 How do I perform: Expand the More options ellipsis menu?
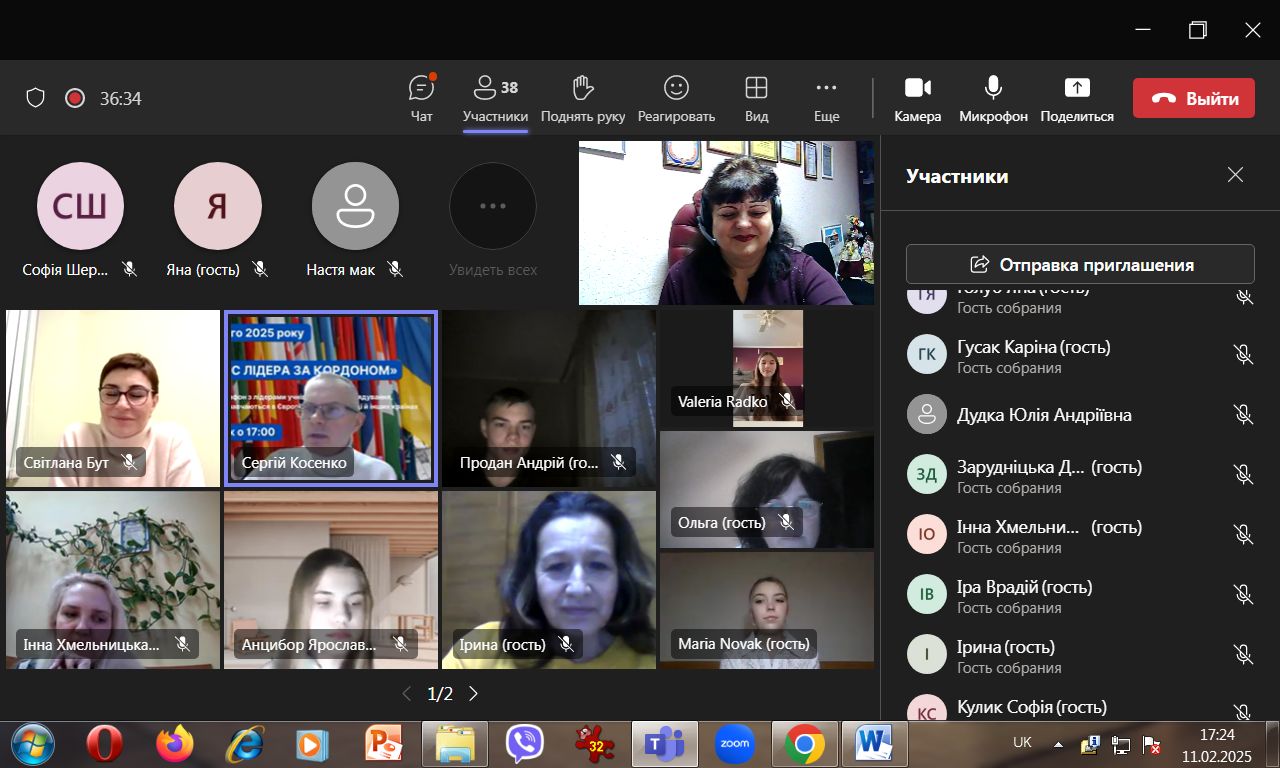826,89
